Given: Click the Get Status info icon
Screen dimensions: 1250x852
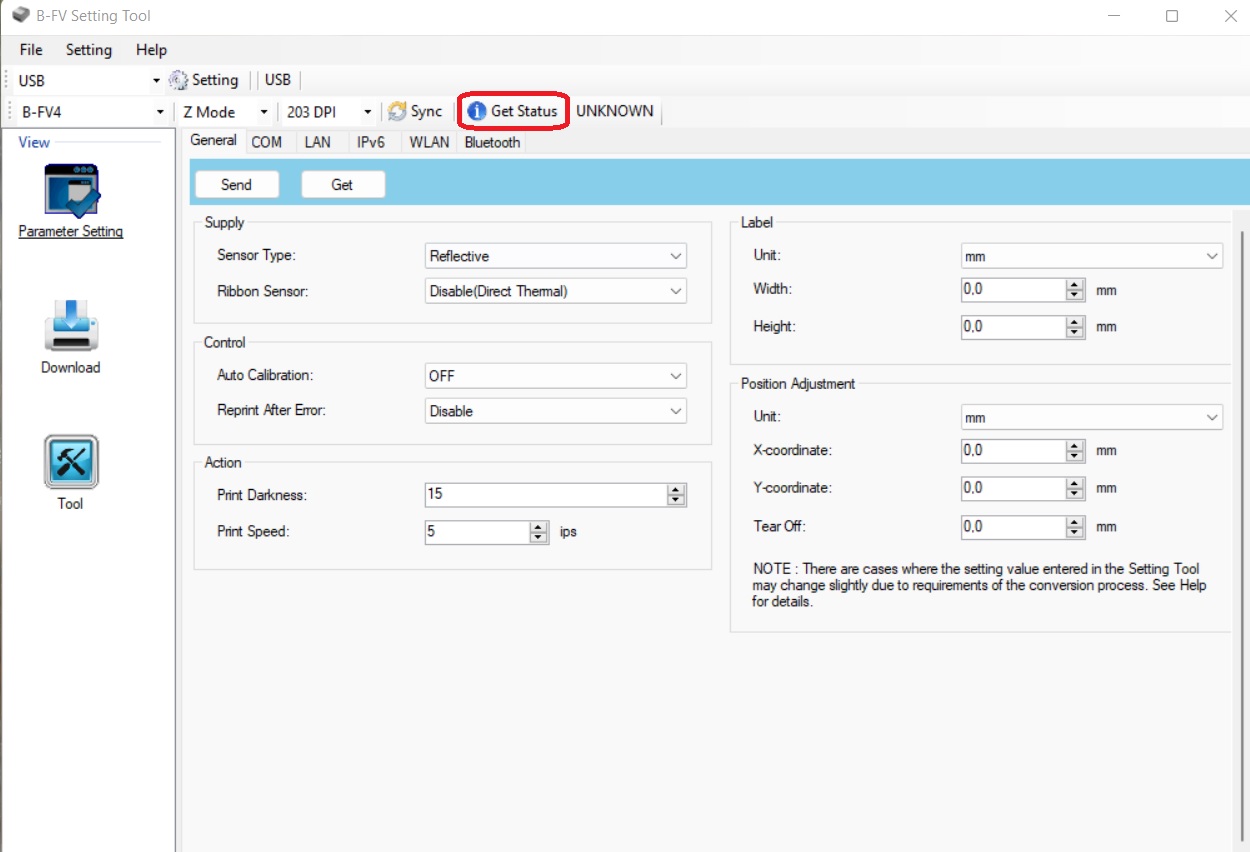Looking at the screenshot, I should click(x=477, y=111).
